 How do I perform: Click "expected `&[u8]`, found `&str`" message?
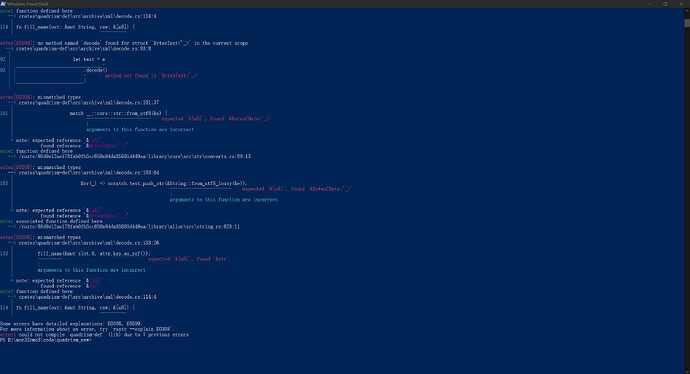tap(188, 259)
